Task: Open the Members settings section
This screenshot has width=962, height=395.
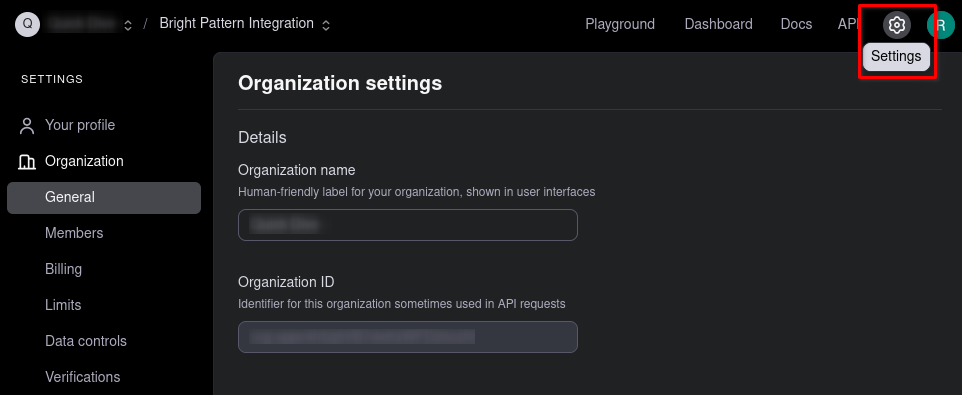Action: (74, 233)
